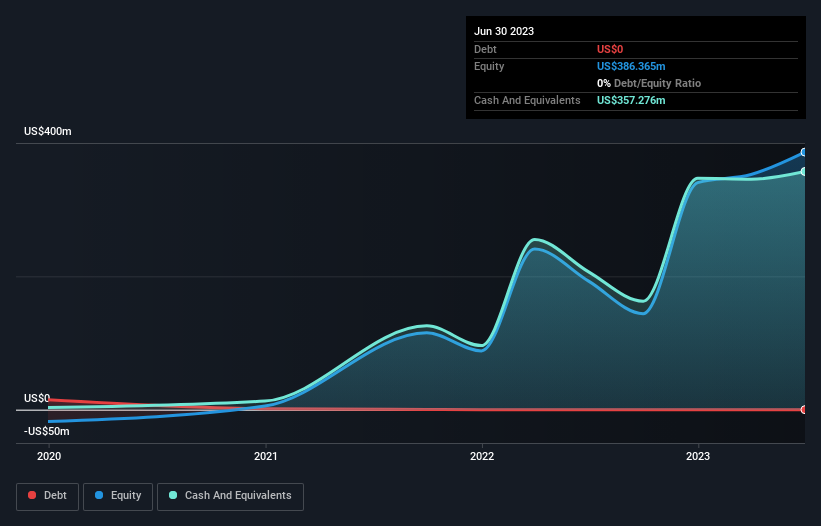Select the teal Cash endpoint marker

point(804,172)
